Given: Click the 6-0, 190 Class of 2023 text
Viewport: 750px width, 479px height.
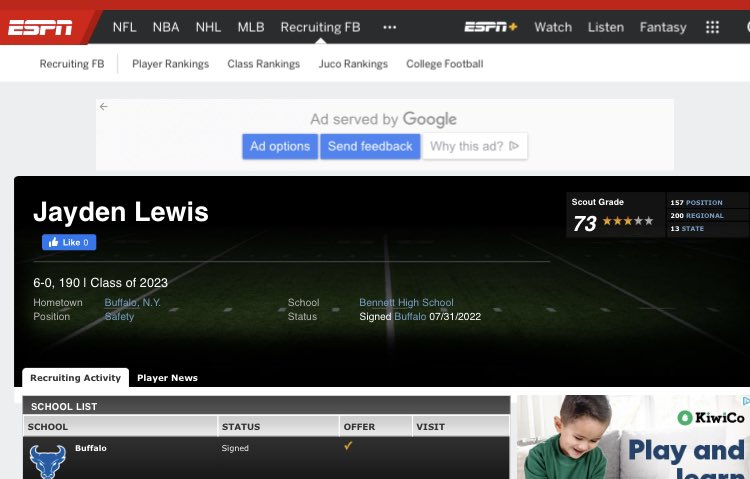Looking at the screenshot, I should coord(100,283).
